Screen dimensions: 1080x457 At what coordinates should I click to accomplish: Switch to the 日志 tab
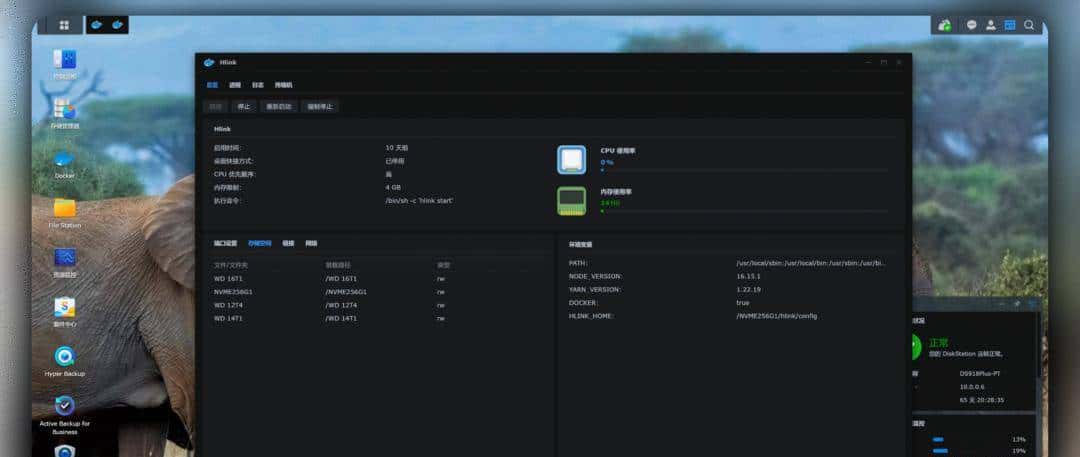tap(257, 85)
